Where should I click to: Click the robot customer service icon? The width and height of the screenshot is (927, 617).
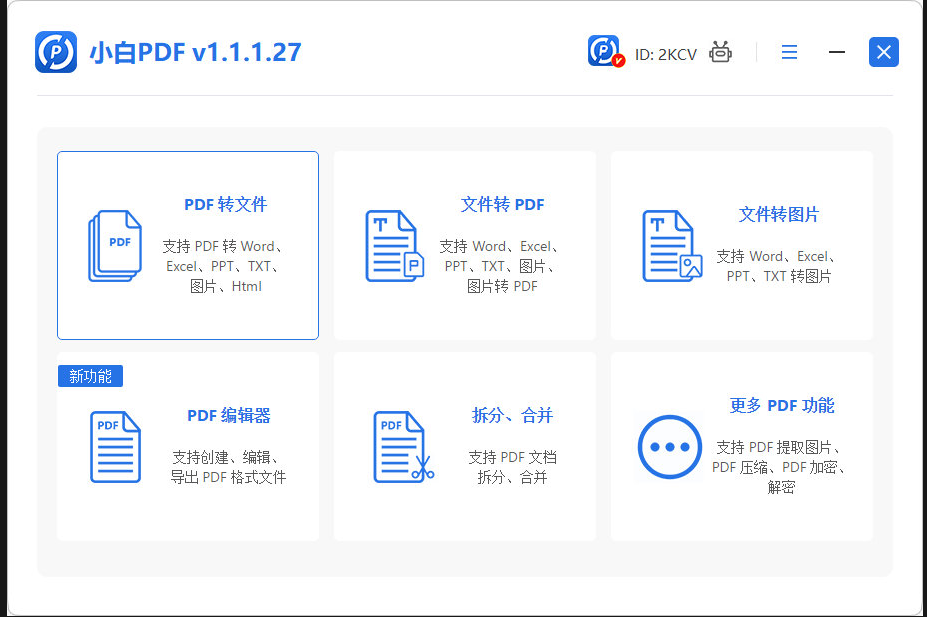[x=720, y=53]
